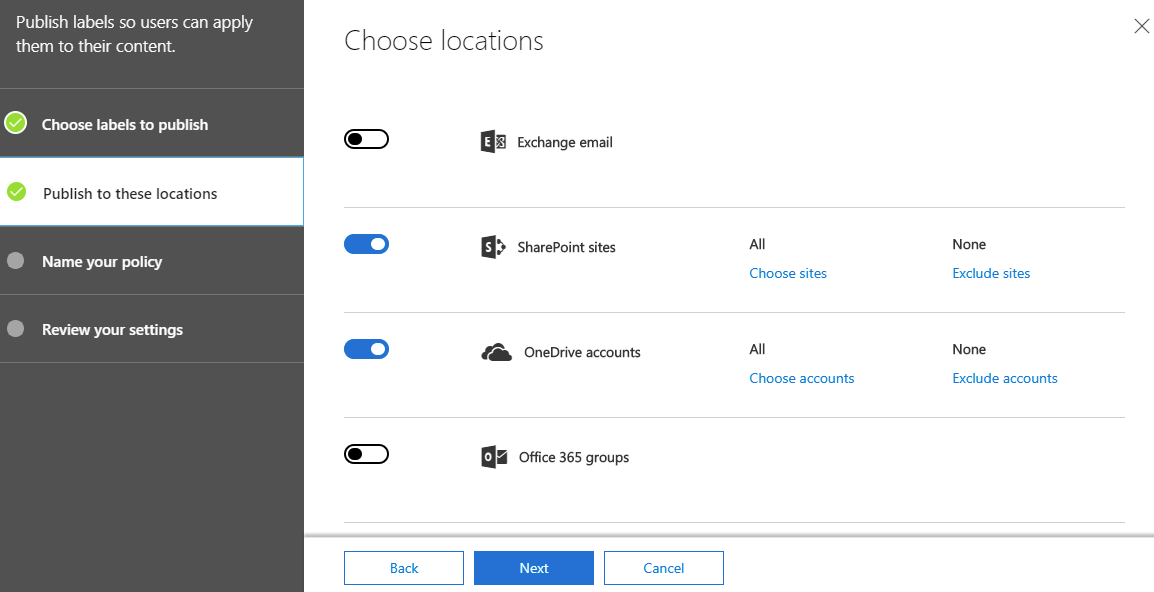Click the SharePoint sites icon

click(493, 247)
